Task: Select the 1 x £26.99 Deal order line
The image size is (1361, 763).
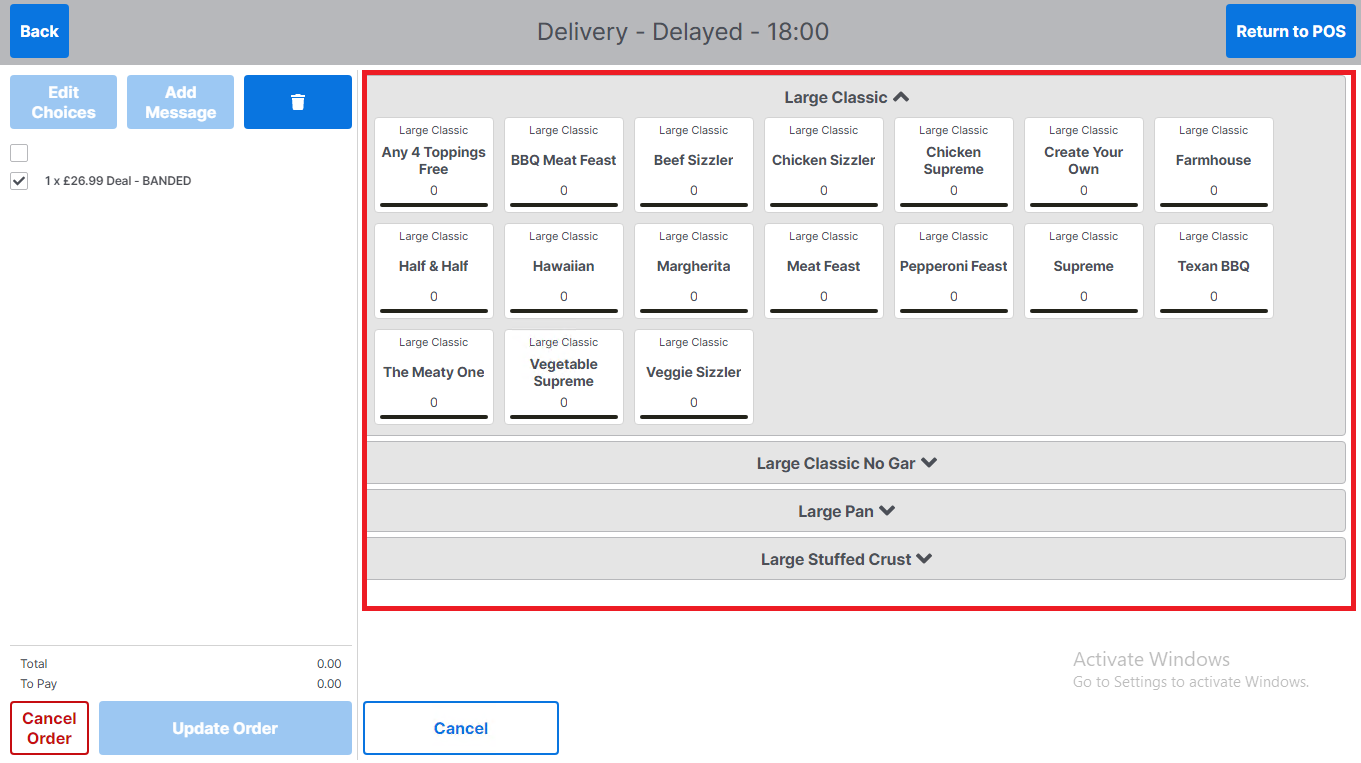Action: coord(118,181)
